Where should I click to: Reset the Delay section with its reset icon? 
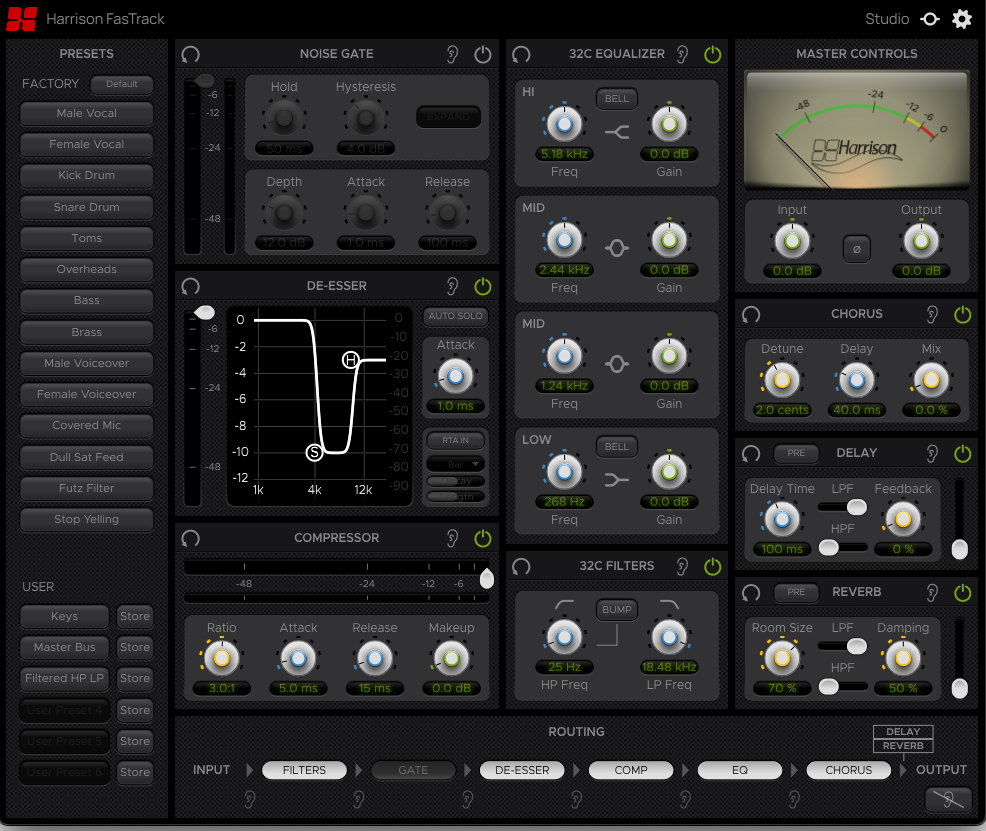751,453
